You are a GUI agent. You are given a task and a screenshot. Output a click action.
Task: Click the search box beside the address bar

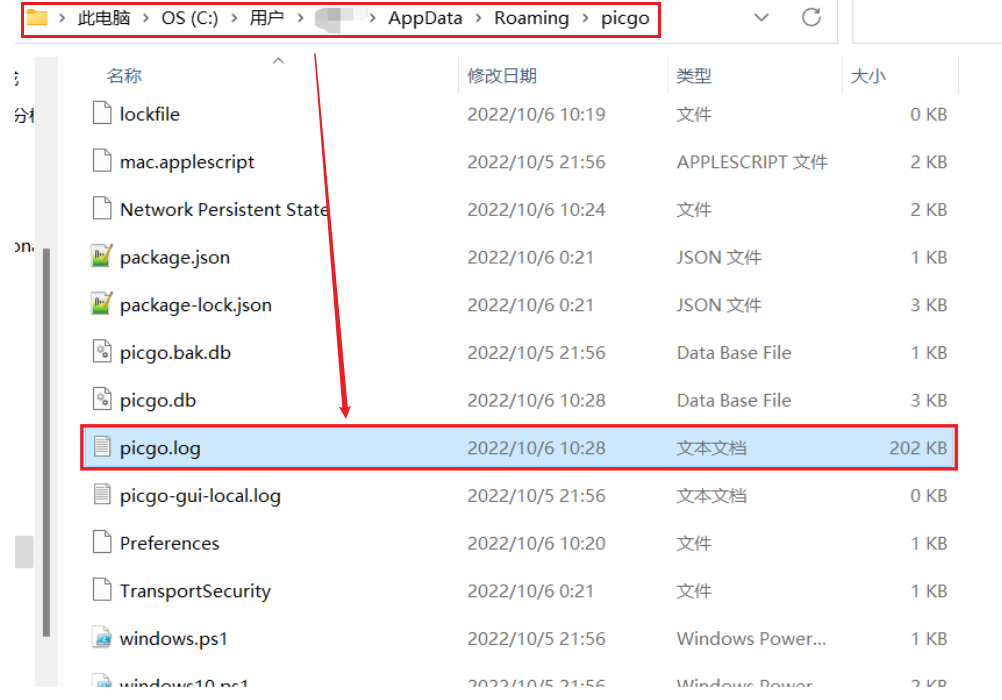click(927, 22)
